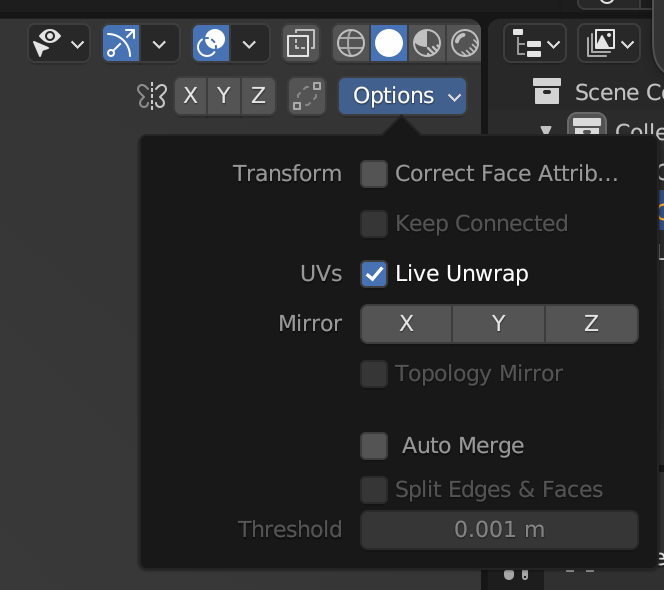Close the Options popover menu
Image resolution: width=664 pixels, height=590 pixels.
coord(402,96)
